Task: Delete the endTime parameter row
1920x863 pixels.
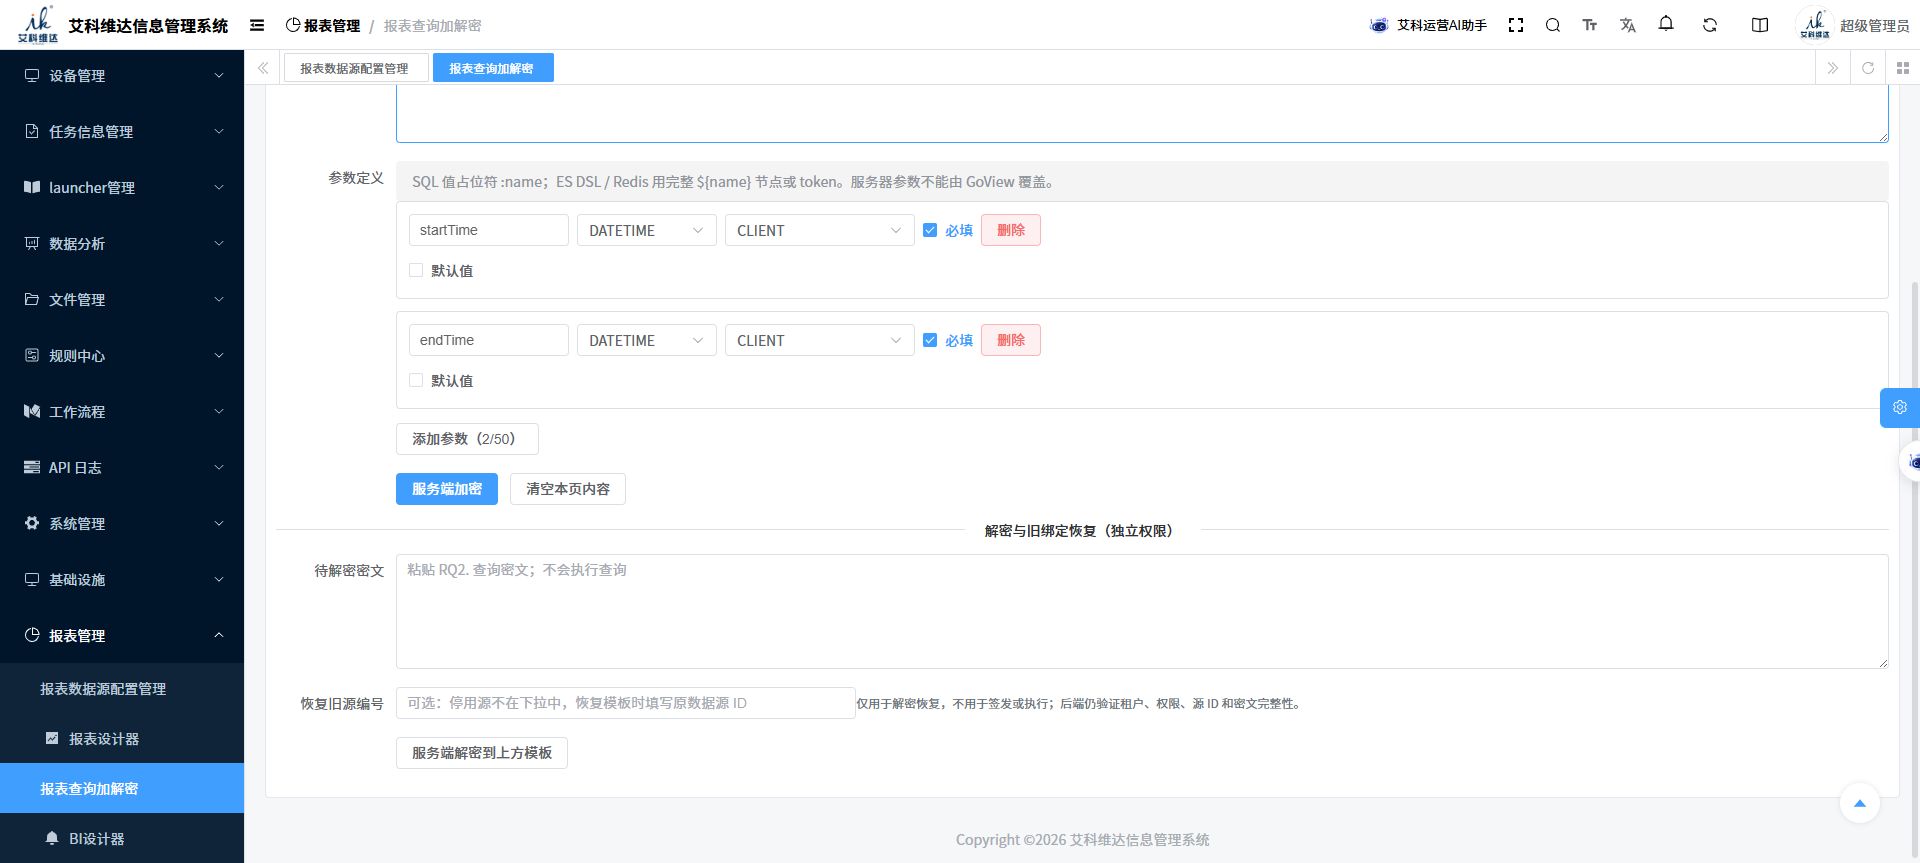Action: tap(1011, 340)
